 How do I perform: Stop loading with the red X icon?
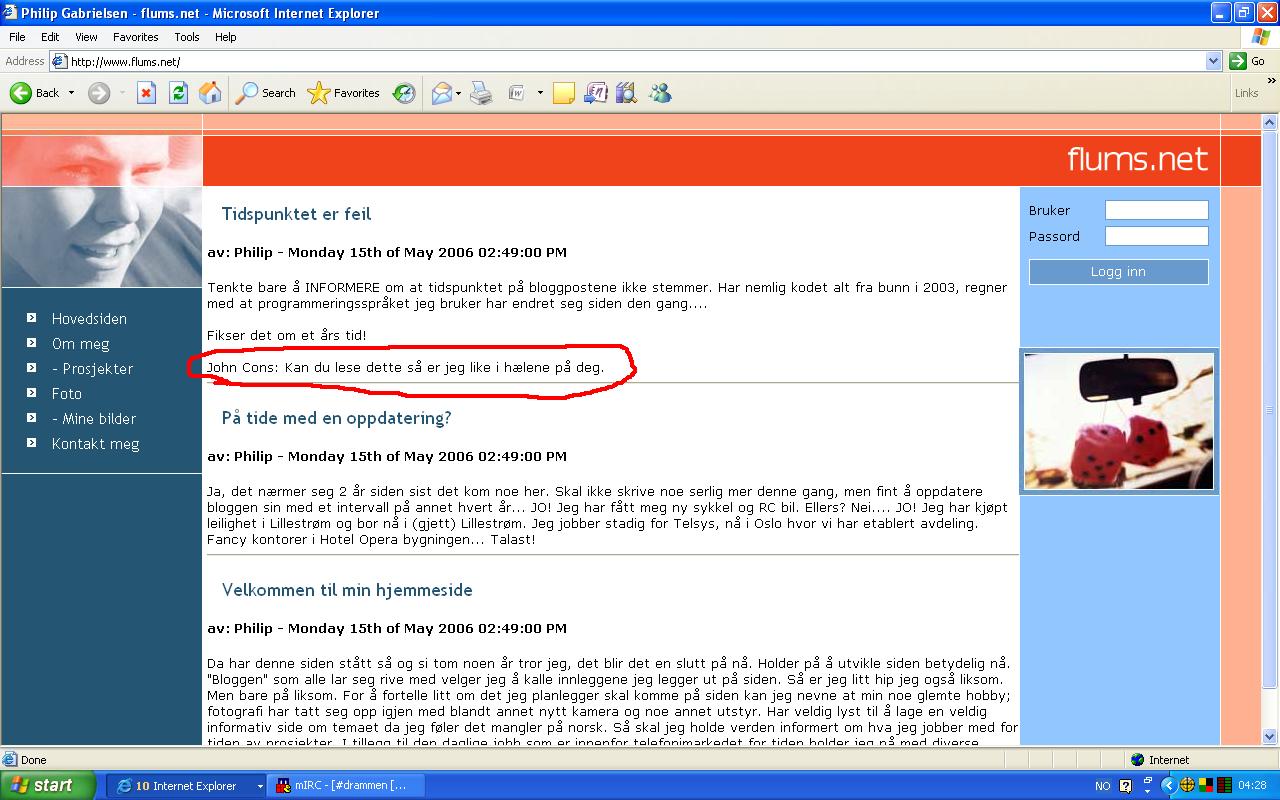point(146,93)
